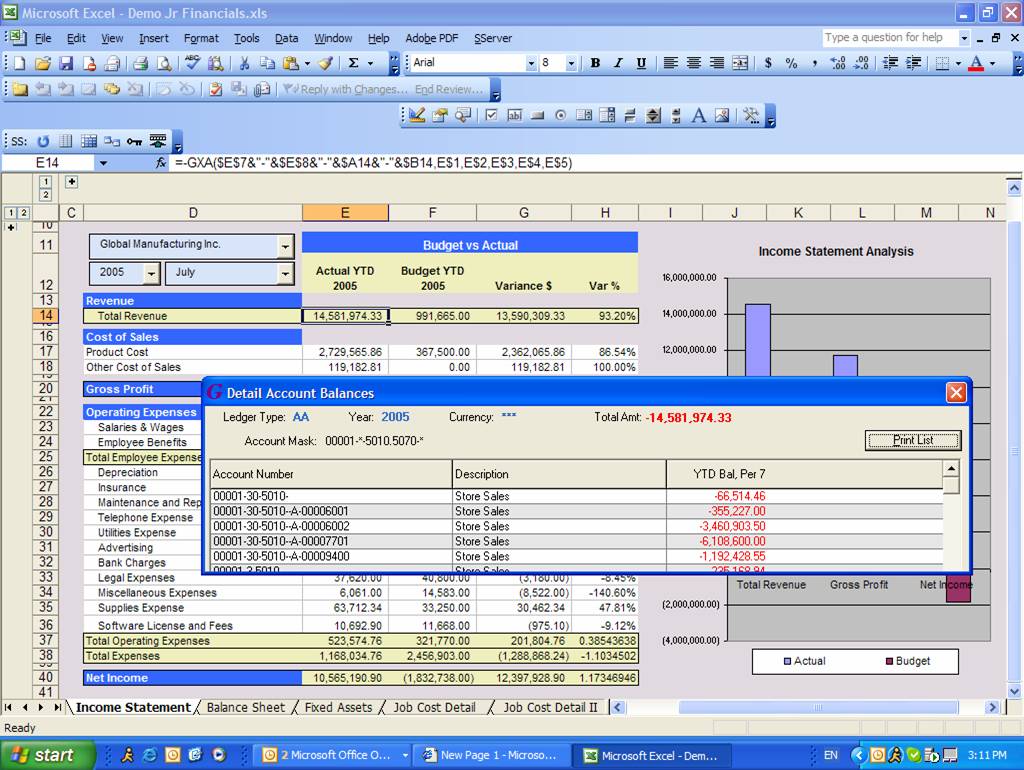
Task: Switch to the Balance Sheet tab
Action: (246, 707)
